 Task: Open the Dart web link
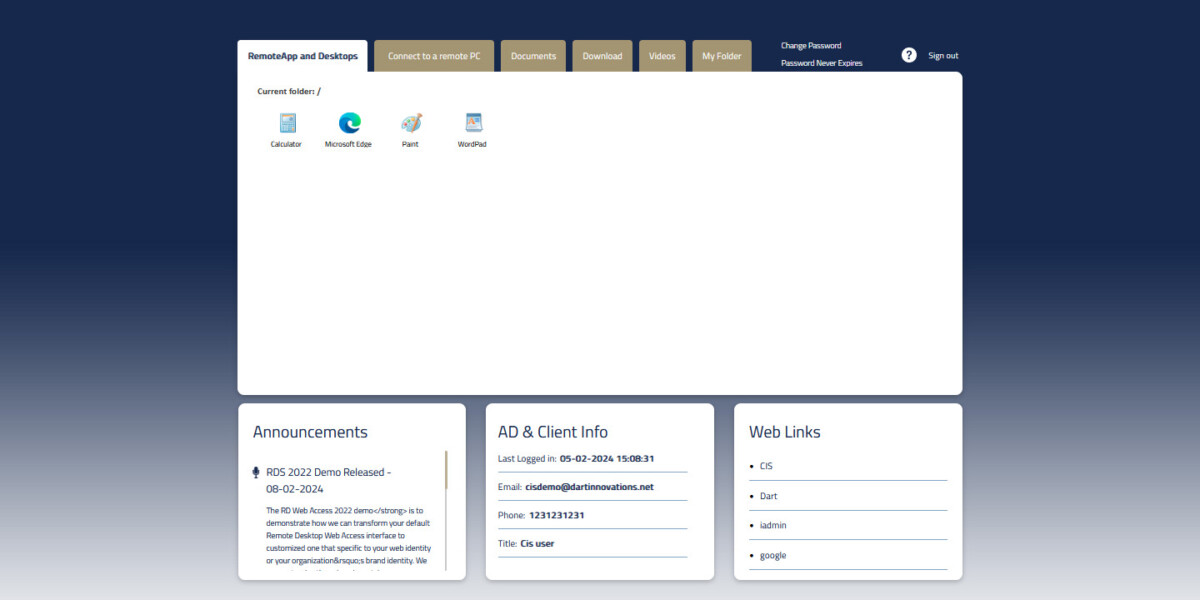[768, 496]
